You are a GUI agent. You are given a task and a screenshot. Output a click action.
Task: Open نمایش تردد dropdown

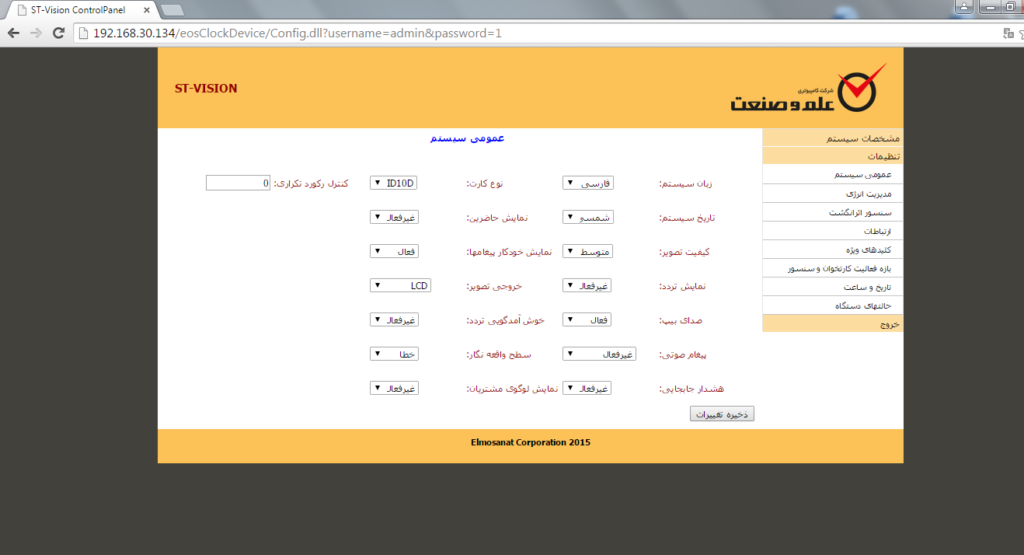click(x=586, y=285)
